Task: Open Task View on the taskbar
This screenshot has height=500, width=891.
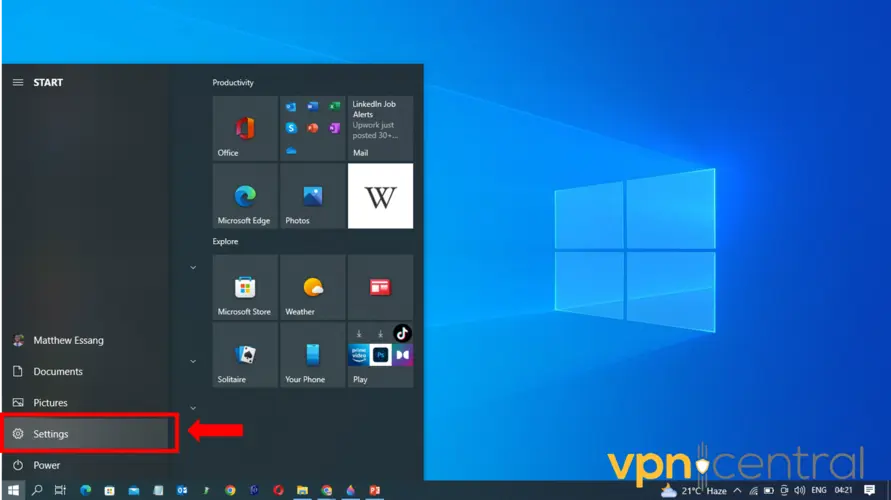Action: click(60, 490)
